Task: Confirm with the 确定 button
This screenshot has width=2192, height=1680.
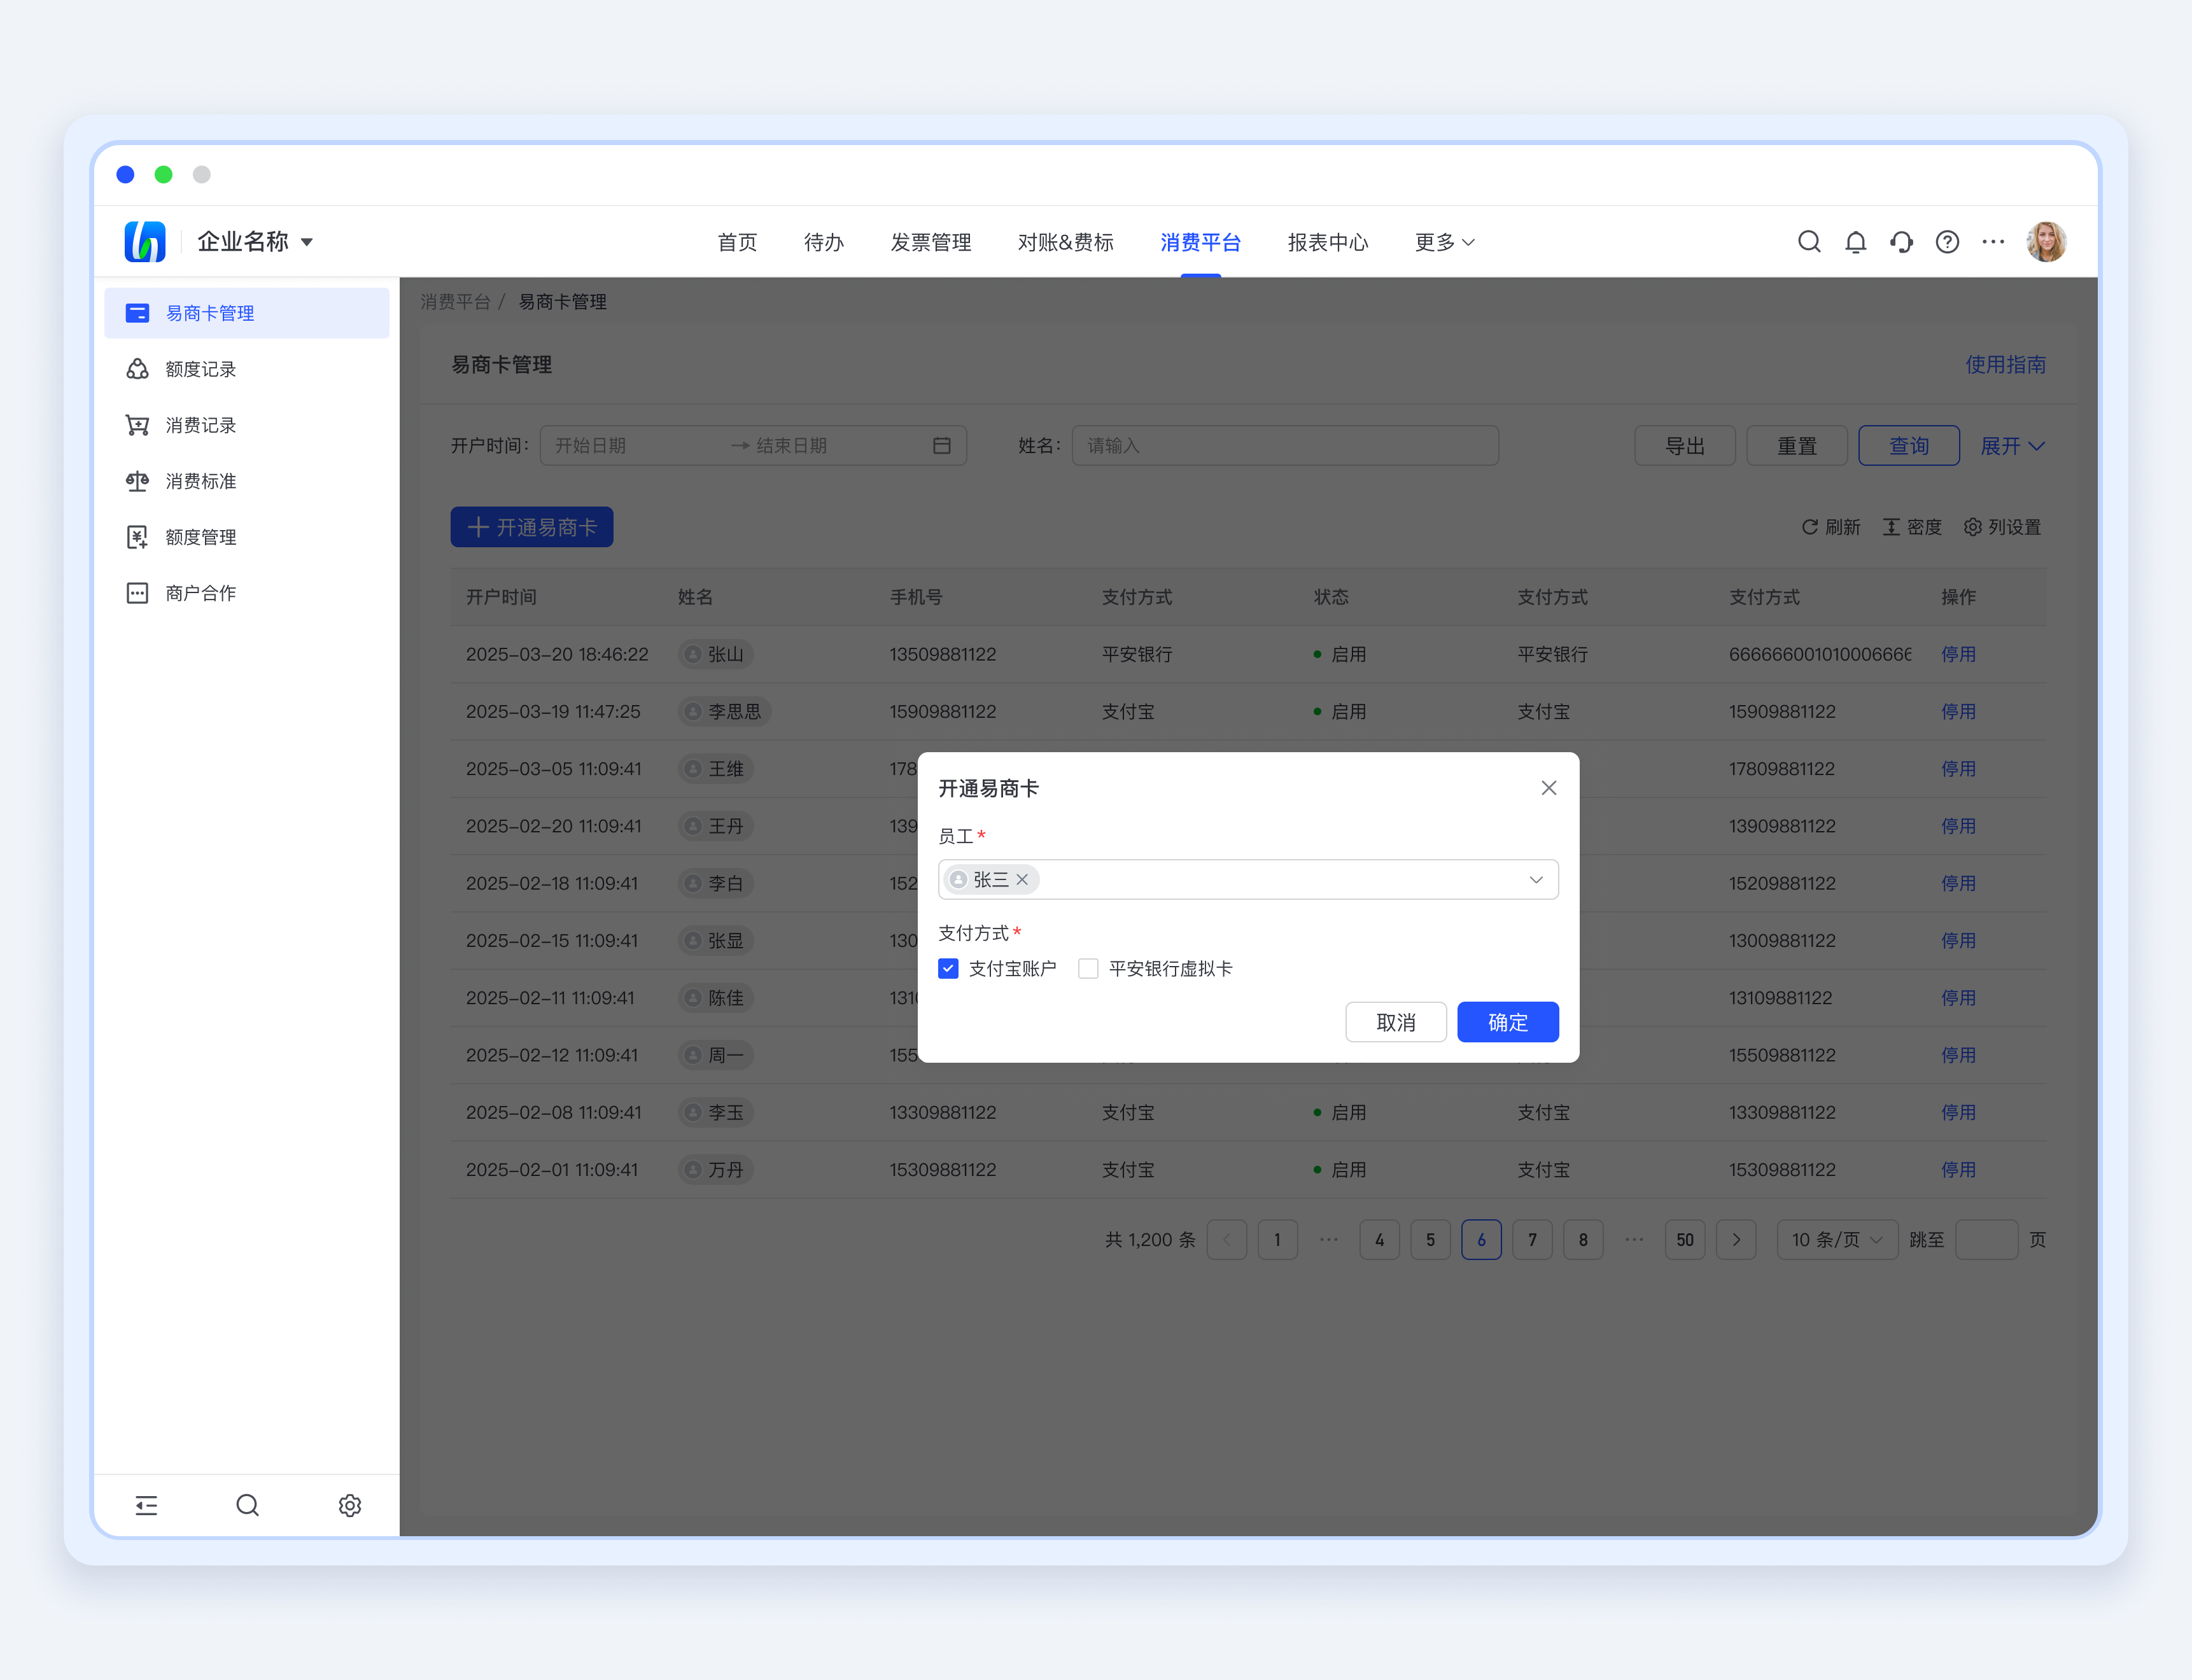Action: pyautogui.click(x=1507, y=1022)
